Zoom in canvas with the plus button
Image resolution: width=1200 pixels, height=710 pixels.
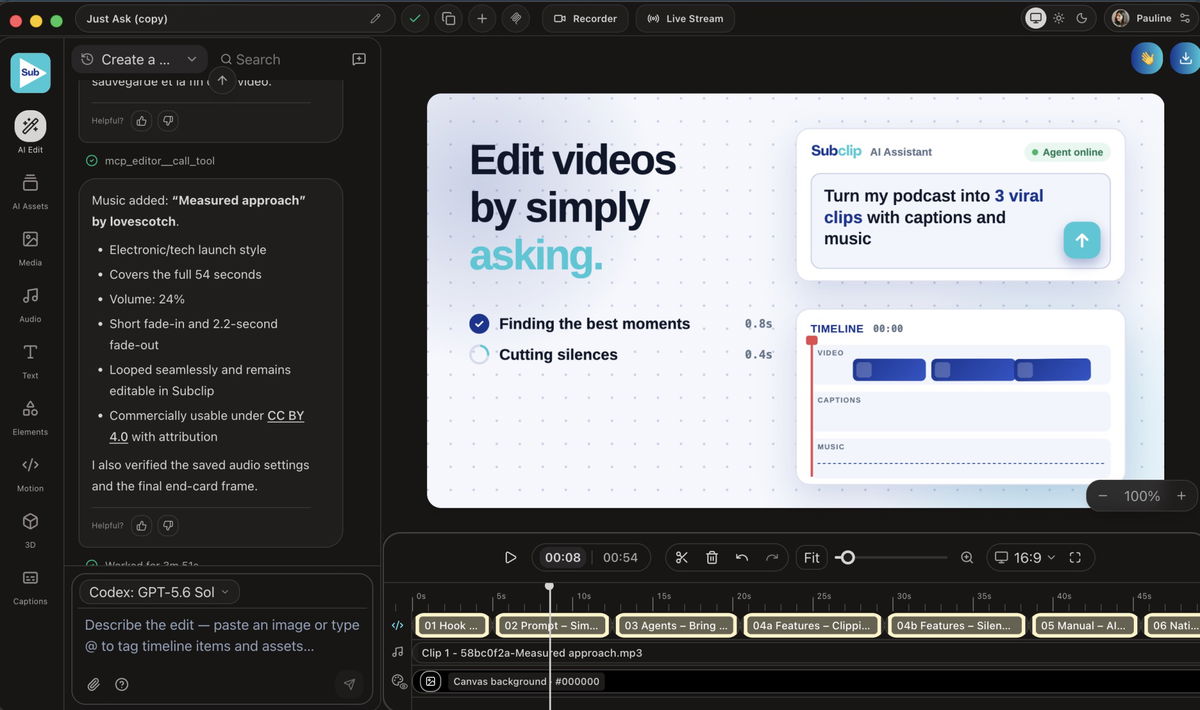click(x=1181, y=496)
